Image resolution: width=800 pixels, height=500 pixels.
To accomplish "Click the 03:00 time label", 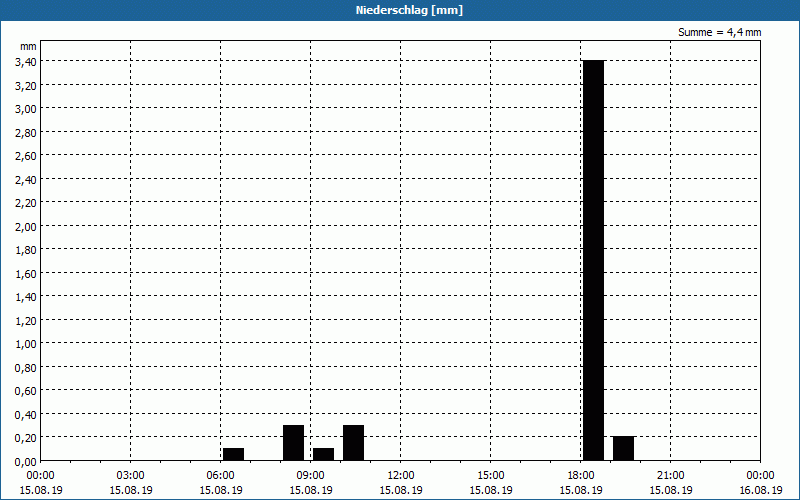I will 131,476.
